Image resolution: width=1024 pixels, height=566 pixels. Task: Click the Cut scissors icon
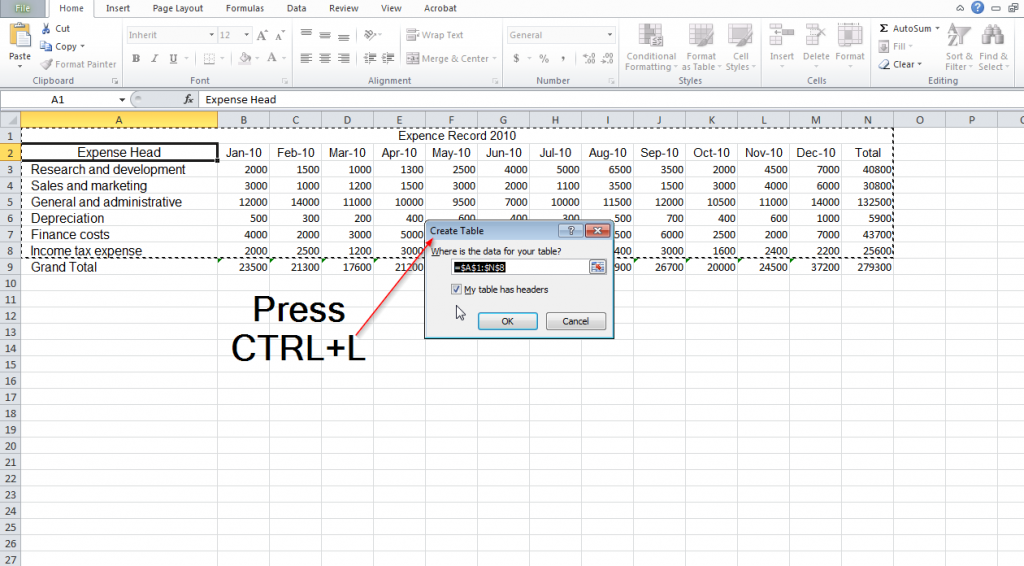click(47, 29)
